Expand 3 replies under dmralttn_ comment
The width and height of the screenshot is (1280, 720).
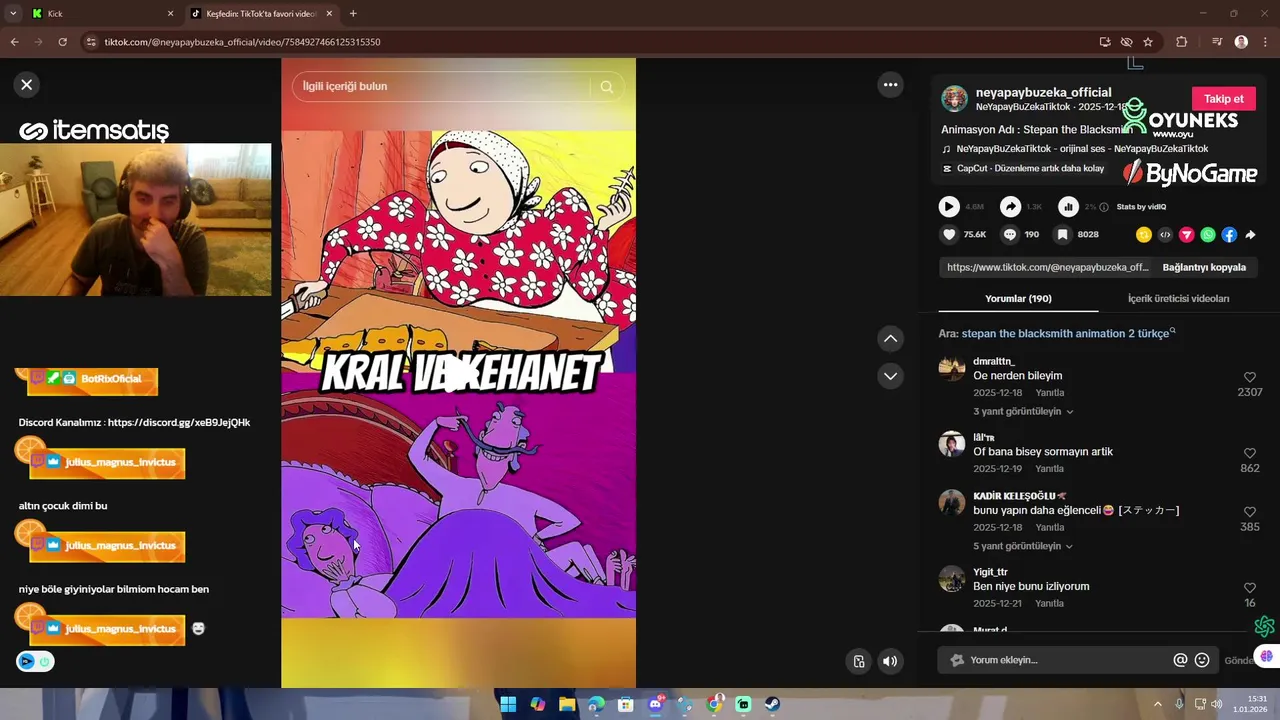coord(1023,412)
